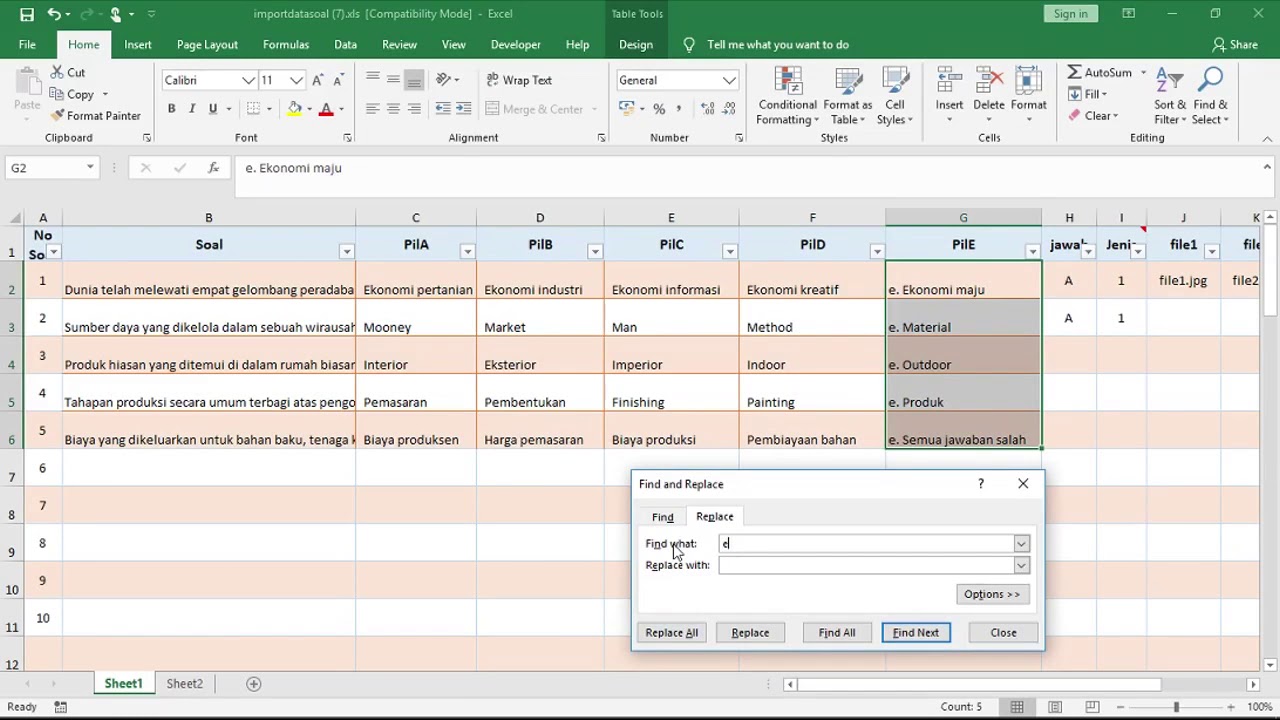Image resolution: width=1280 pixels, height=720 pixels.
Task: Center text horizontally in Alignment group
Action: 393,108
